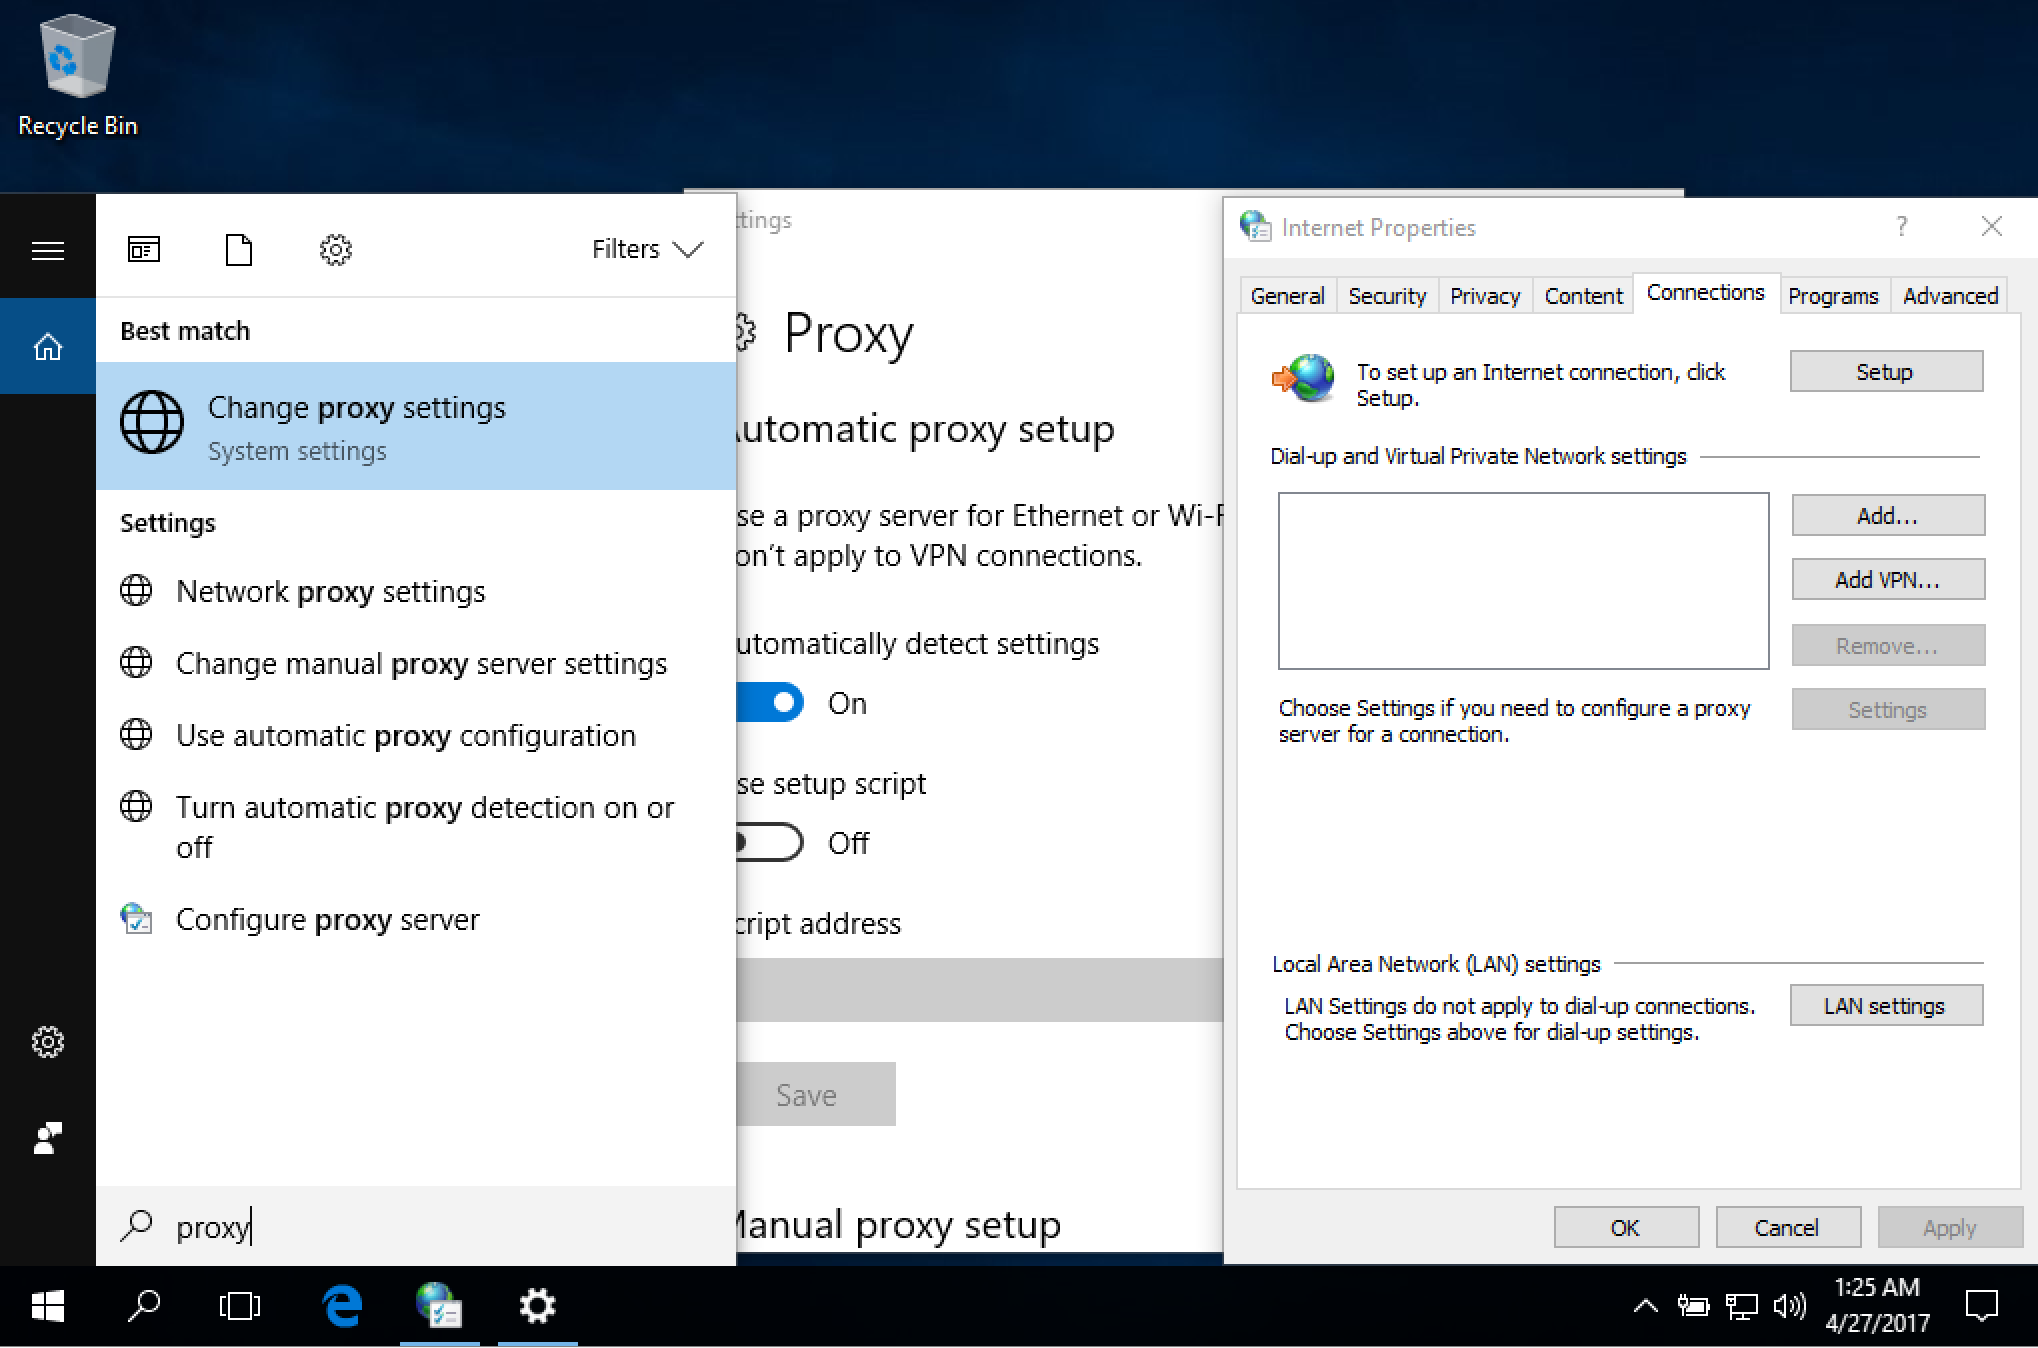Expand the Filters dropdown

coord(647,249)
